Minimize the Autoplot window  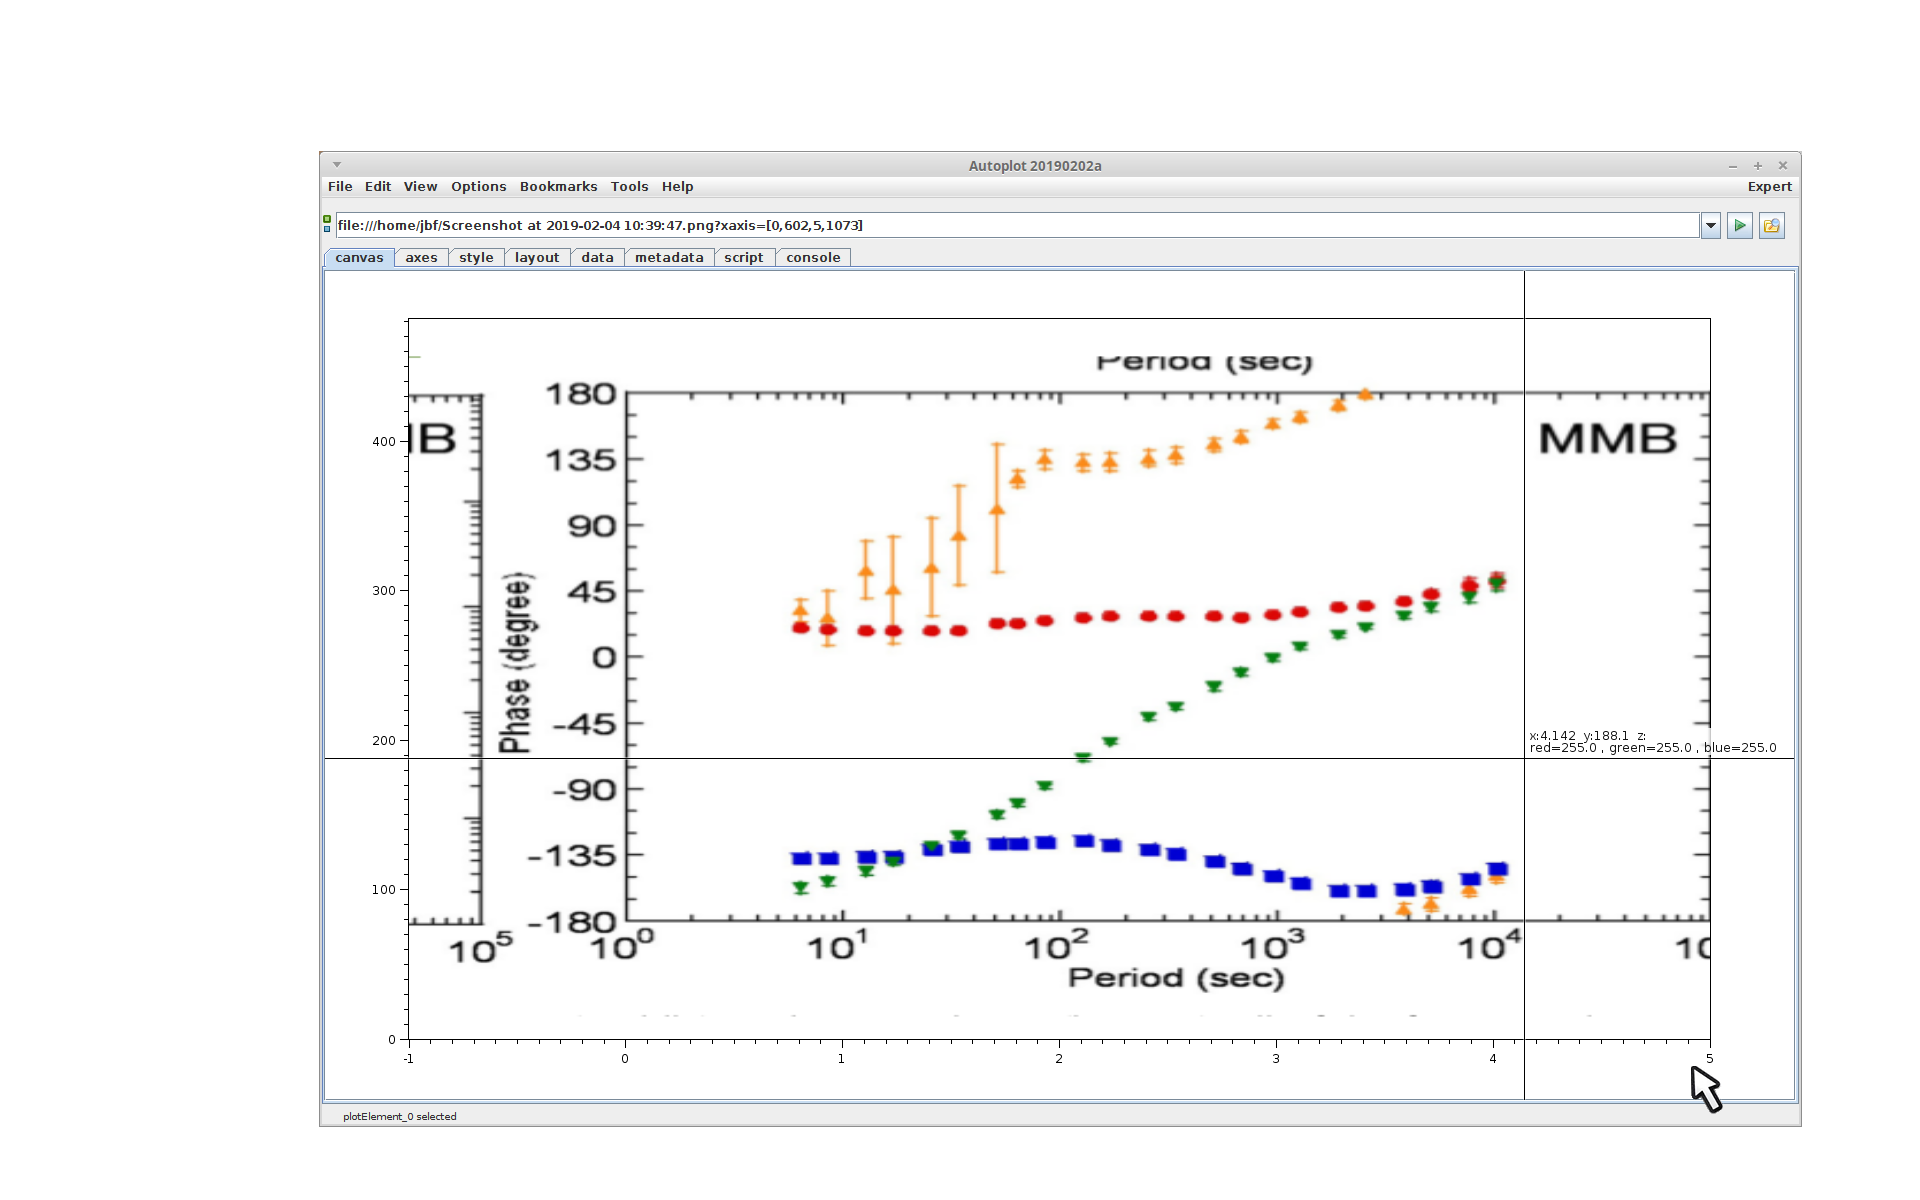1733,166
